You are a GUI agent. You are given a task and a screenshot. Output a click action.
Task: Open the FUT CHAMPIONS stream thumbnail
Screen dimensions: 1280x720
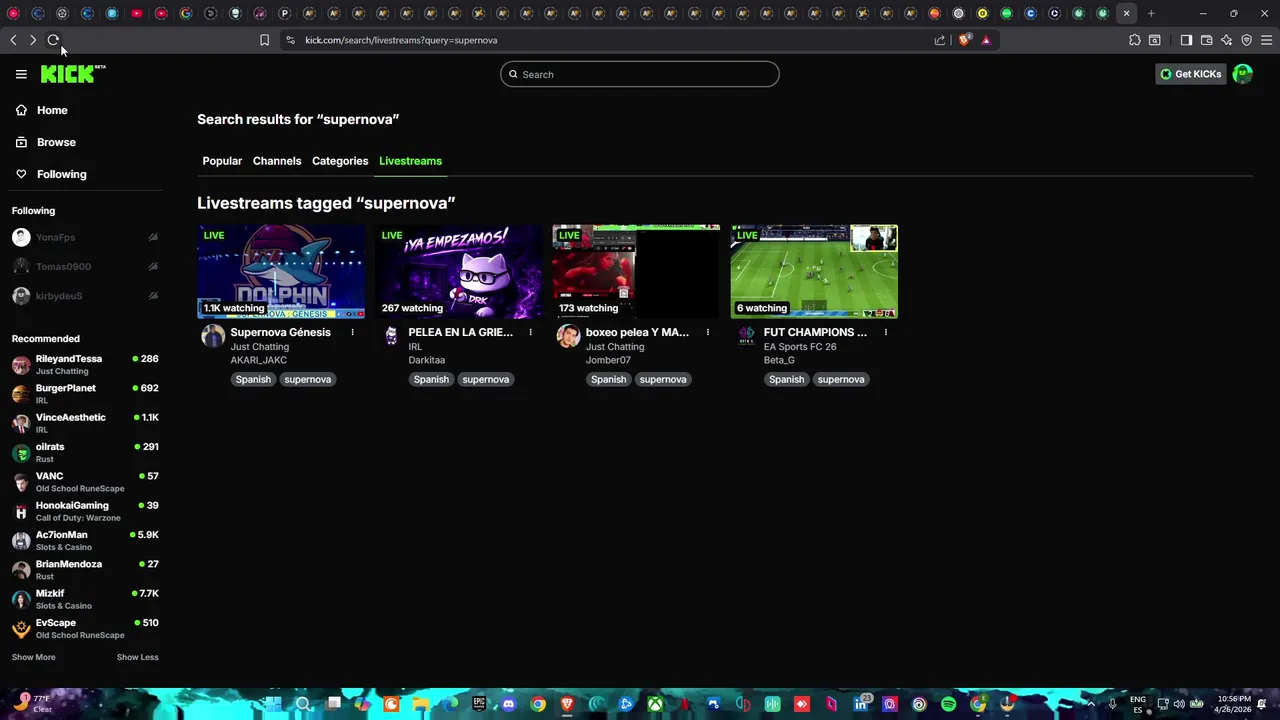(x=814, y=272)
